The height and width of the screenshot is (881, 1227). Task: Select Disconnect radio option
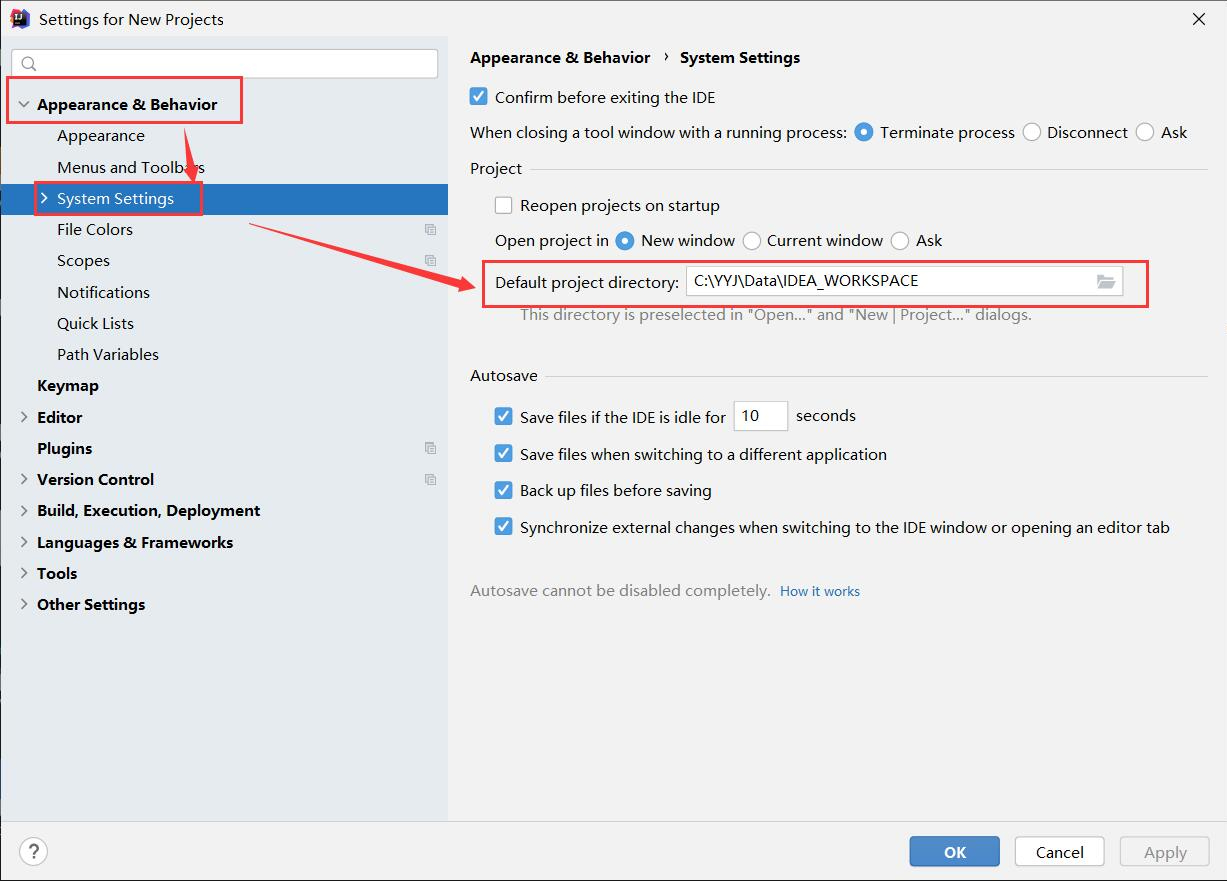[1032, 132]
